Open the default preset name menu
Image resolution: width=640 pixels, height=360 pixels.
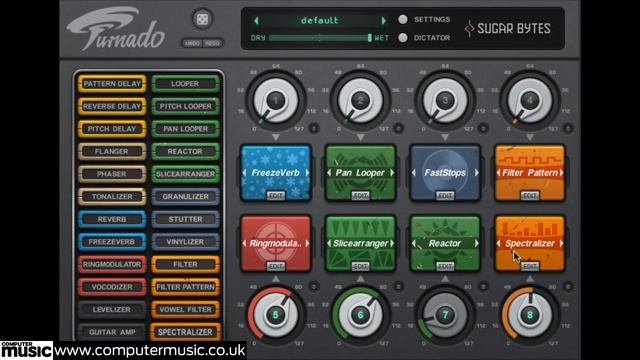click(x=320, y=20)
